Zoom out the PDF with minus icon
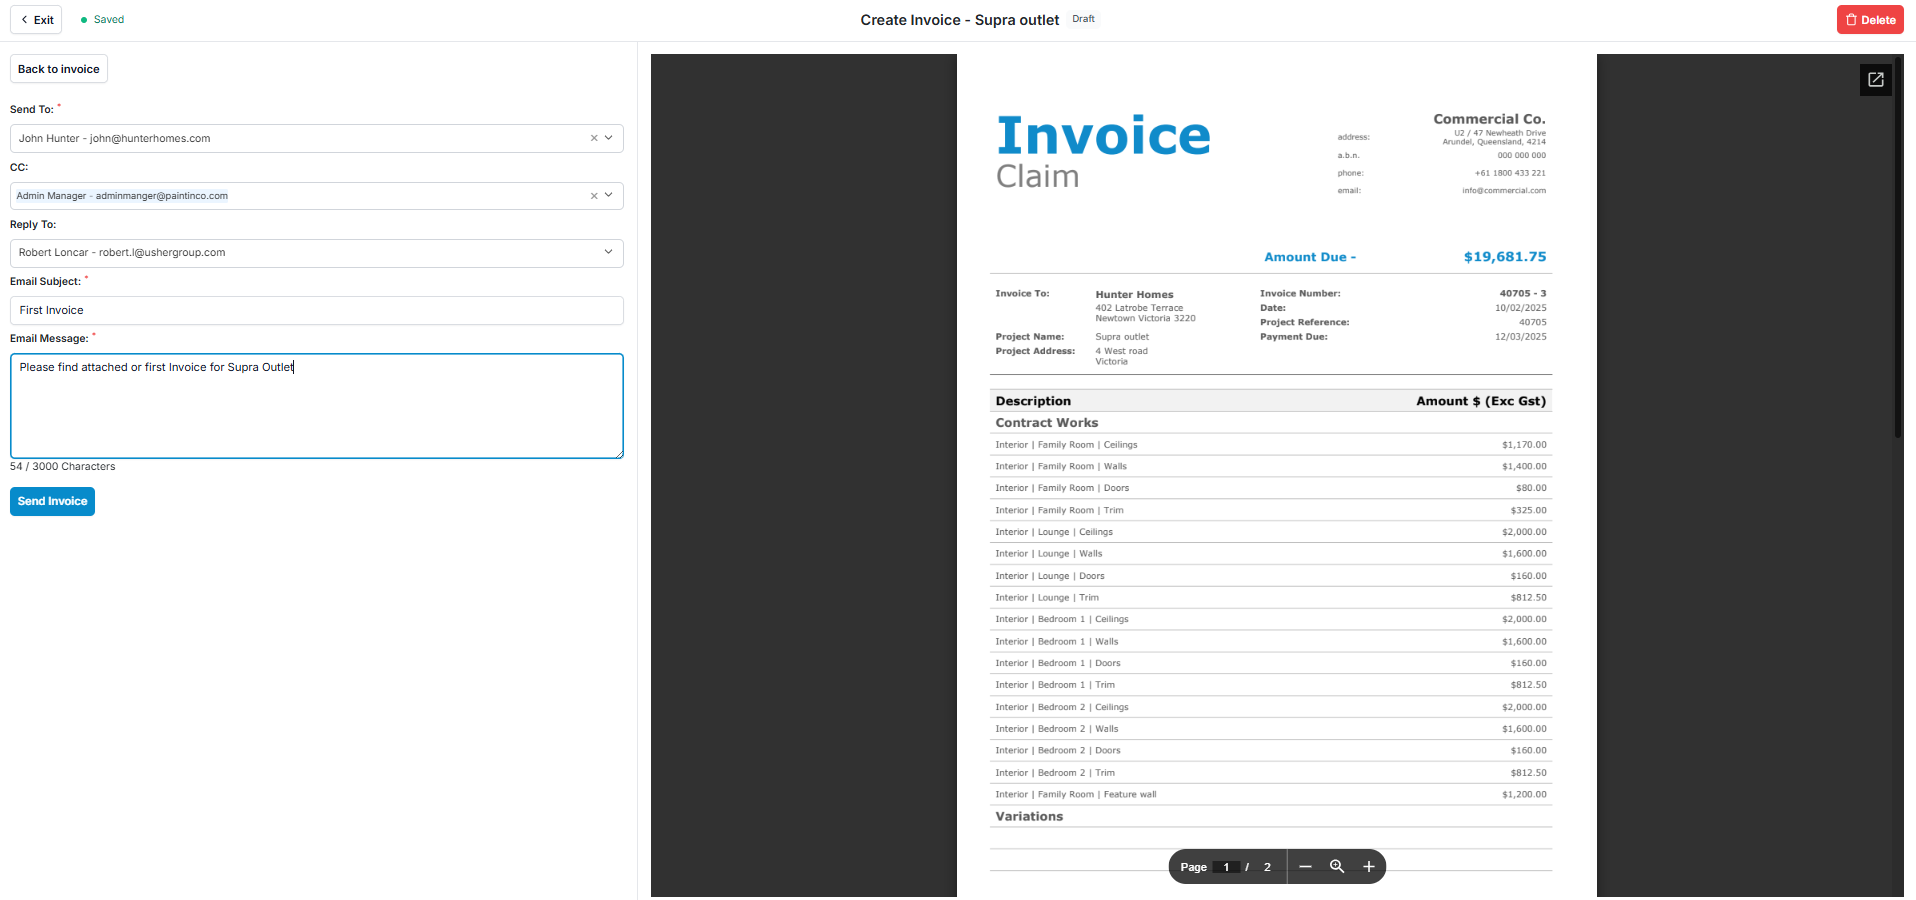1916x900 pixels. pyautogui.click(x=1305, y=867)
